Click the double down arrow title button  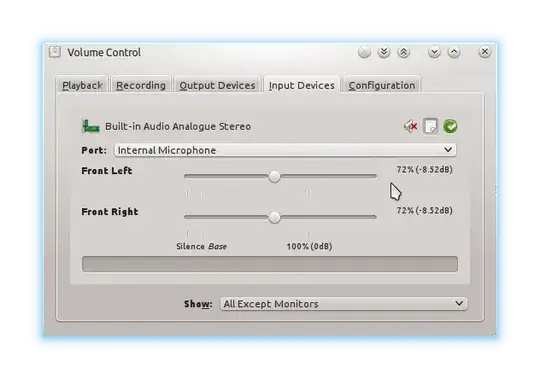click(384, 52)
